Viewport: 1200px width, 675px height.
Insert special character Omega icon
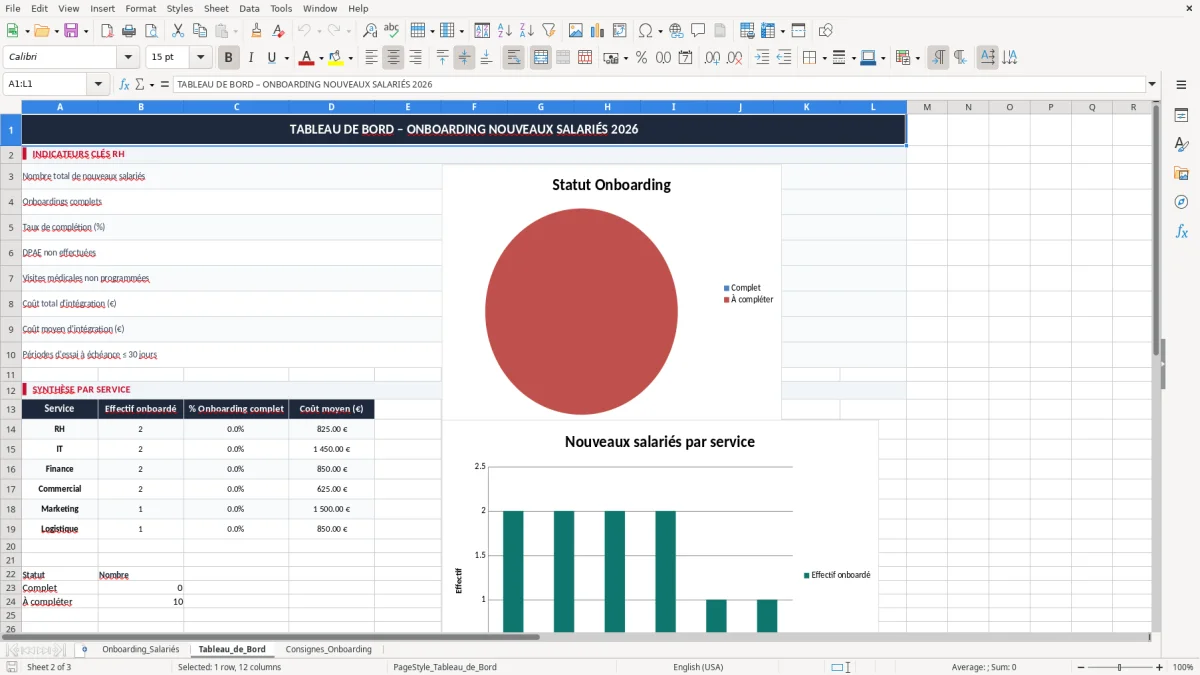pos(645,31)
